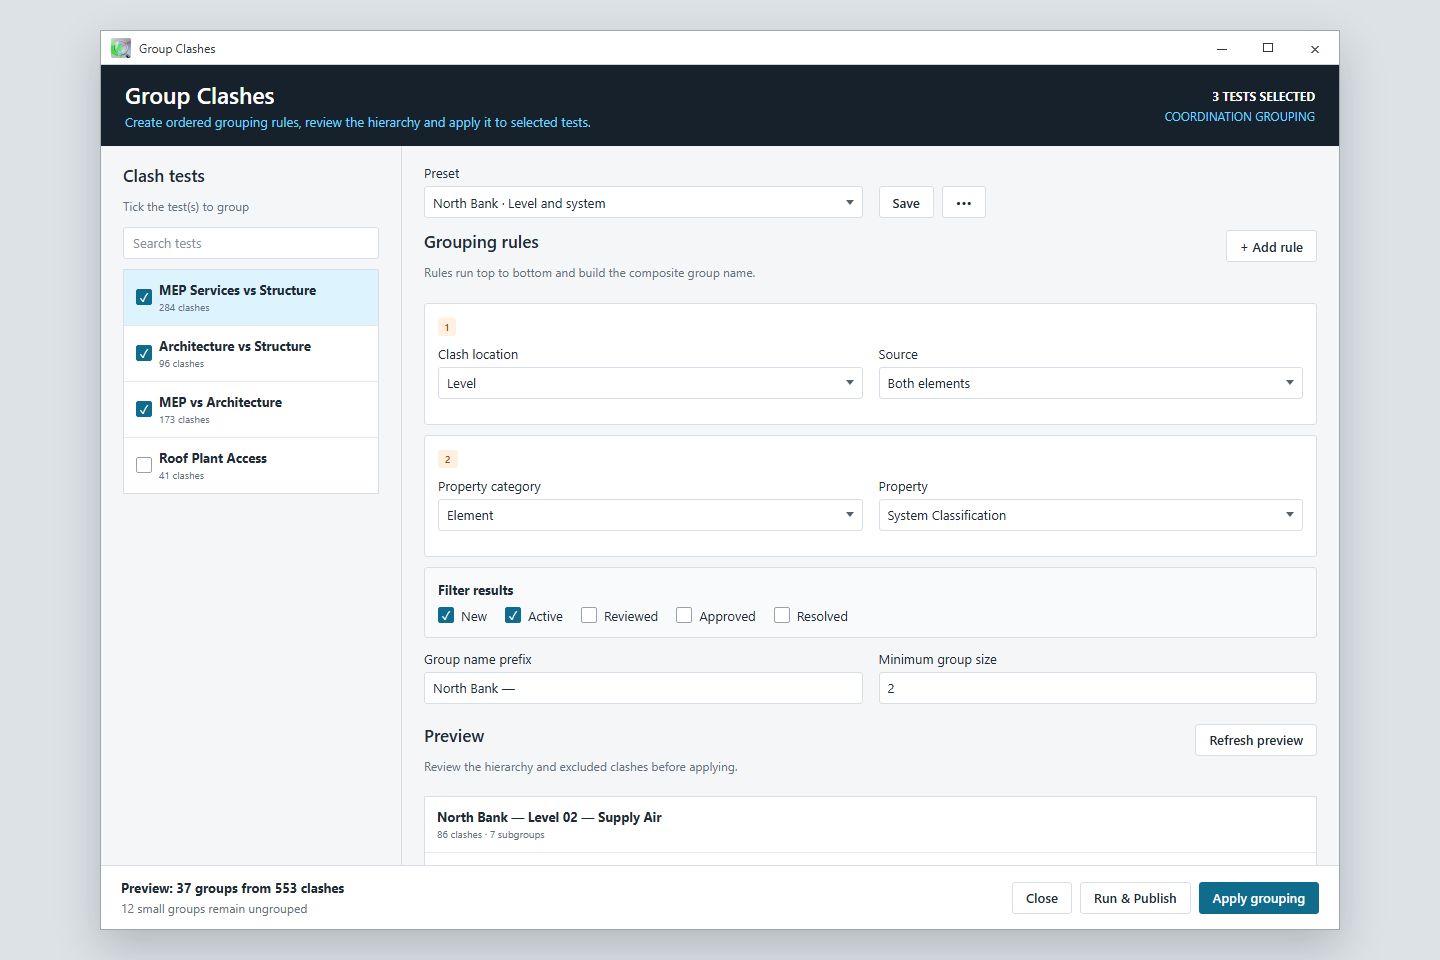This screenshot has width=1440, height=960.
Task: Save the current preset
Action: (x=906, y=203)
